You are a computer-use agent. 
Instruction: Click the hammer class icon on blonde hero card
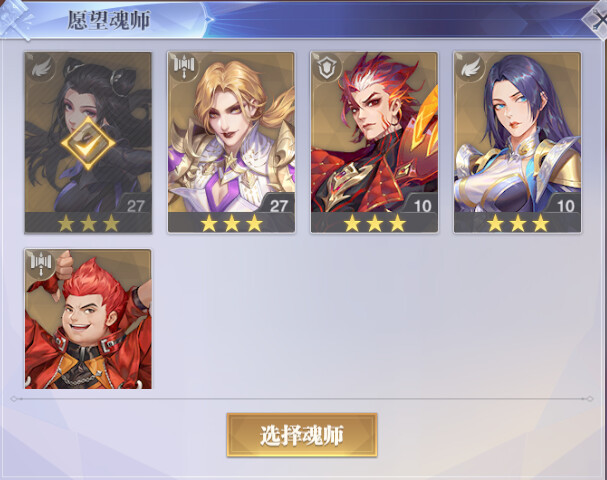tap(183, 67)
